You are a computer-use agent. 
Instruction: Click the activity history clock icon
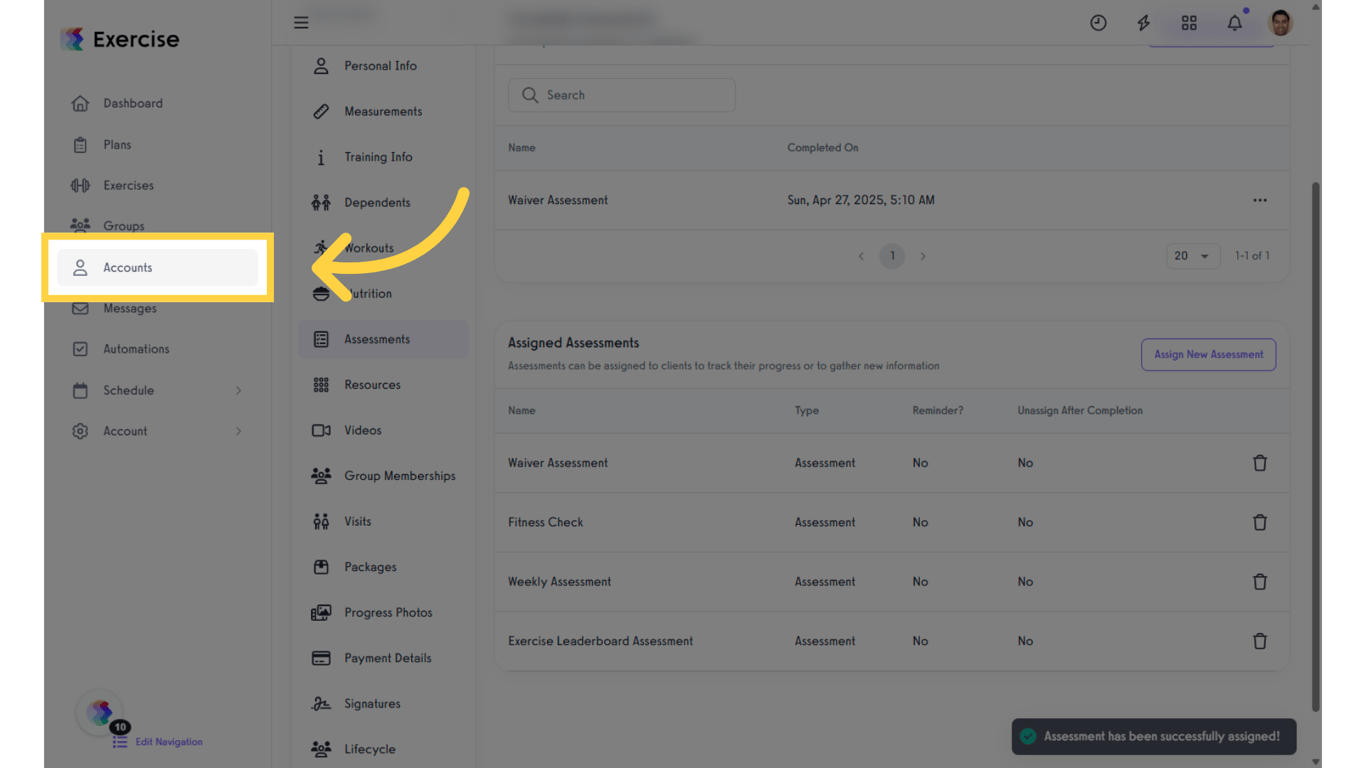[x=1098, y=22]
